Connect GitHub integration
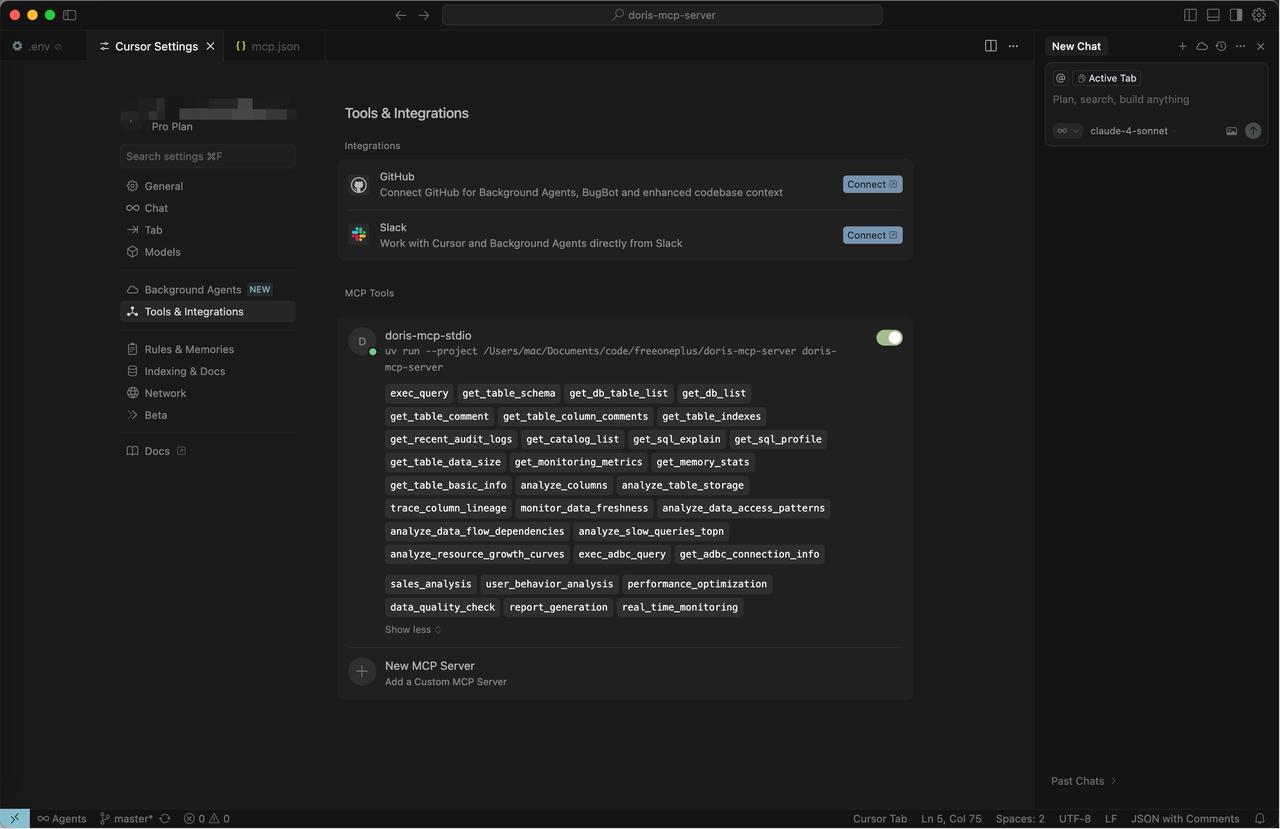Screen dimensions: 1280x829 [872, 184]
